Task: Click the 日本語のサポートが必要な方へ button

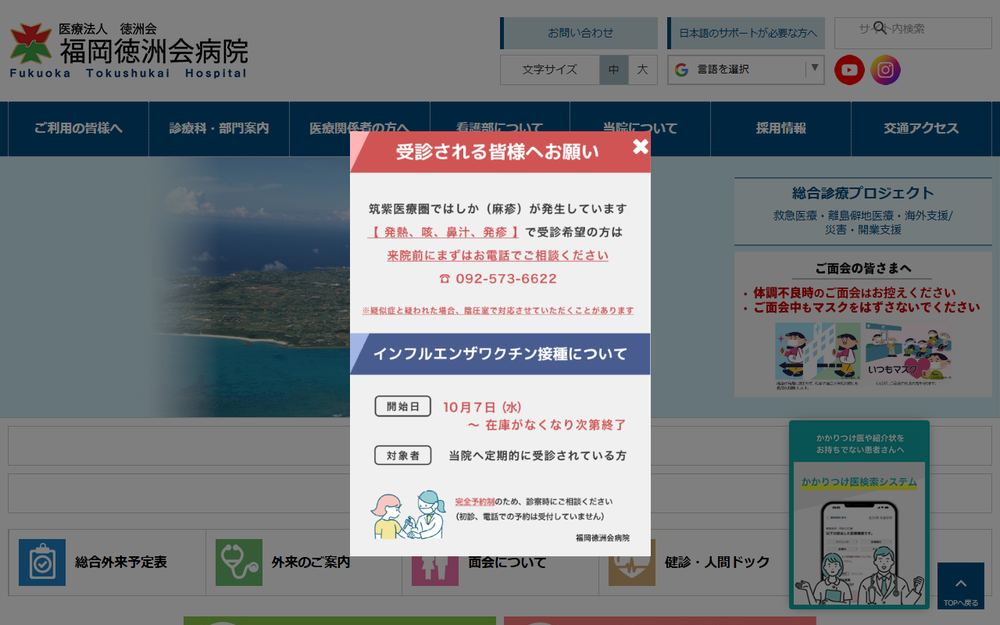Action: pos(746,33)
